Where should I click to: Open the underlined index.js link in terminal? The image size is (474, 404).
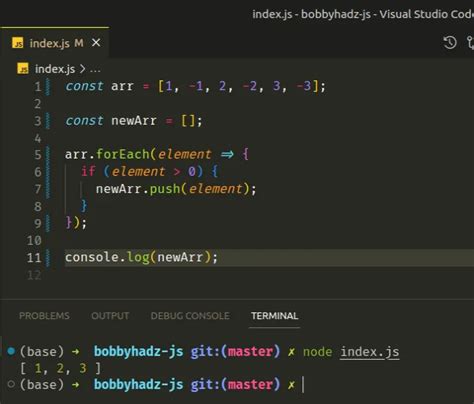click(370, 352)
